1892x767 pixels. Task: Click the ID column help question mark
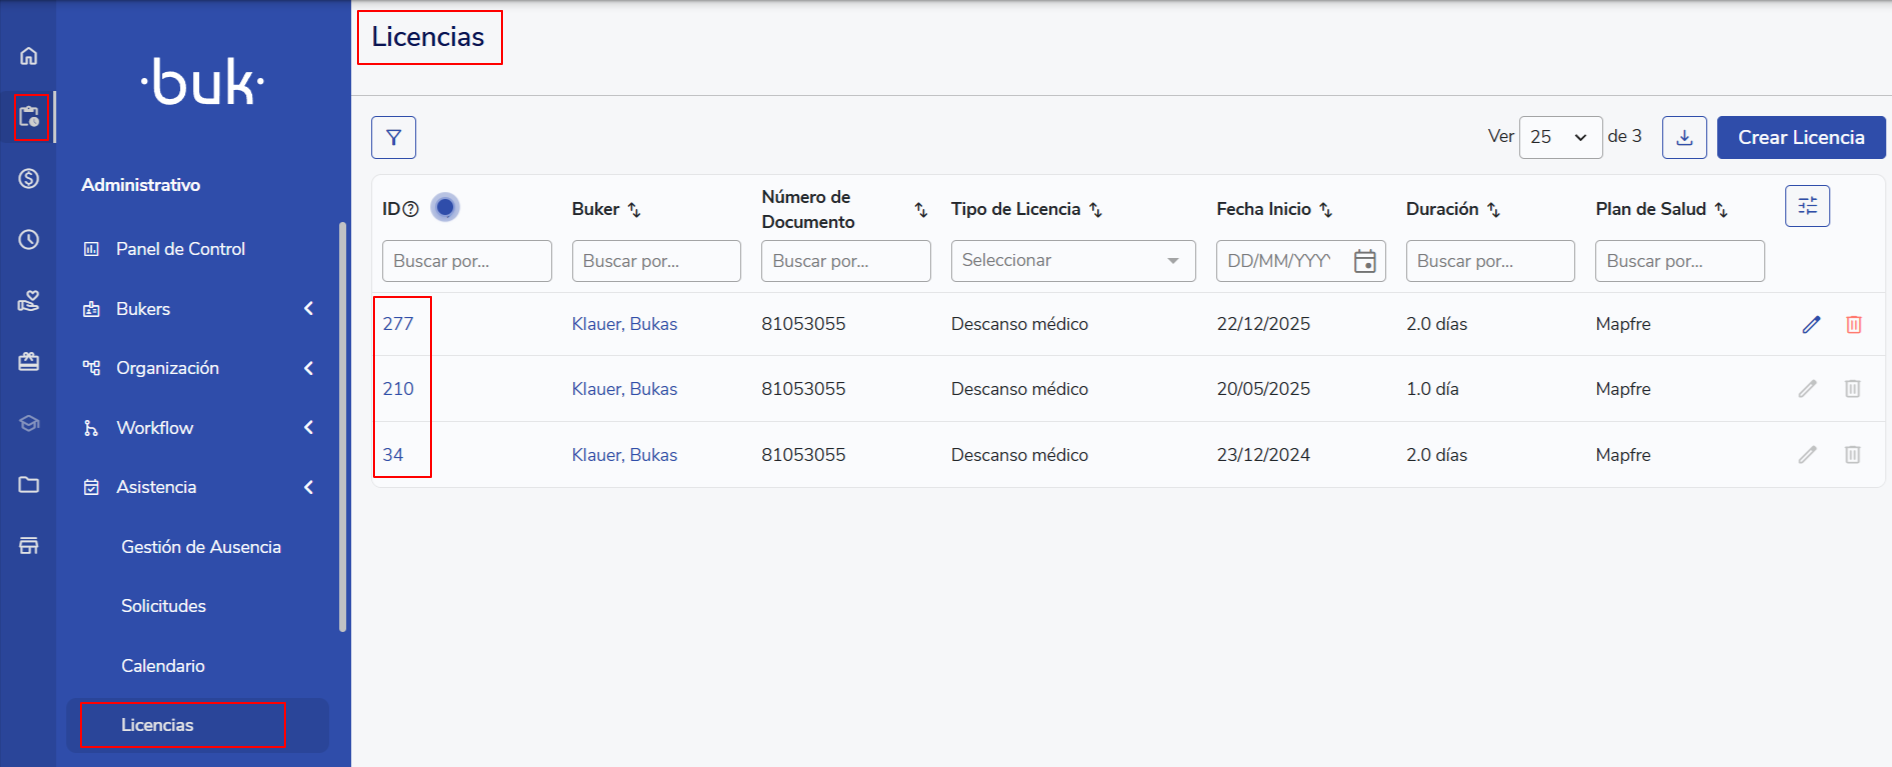pyautogui.click(x=411, y=209)
